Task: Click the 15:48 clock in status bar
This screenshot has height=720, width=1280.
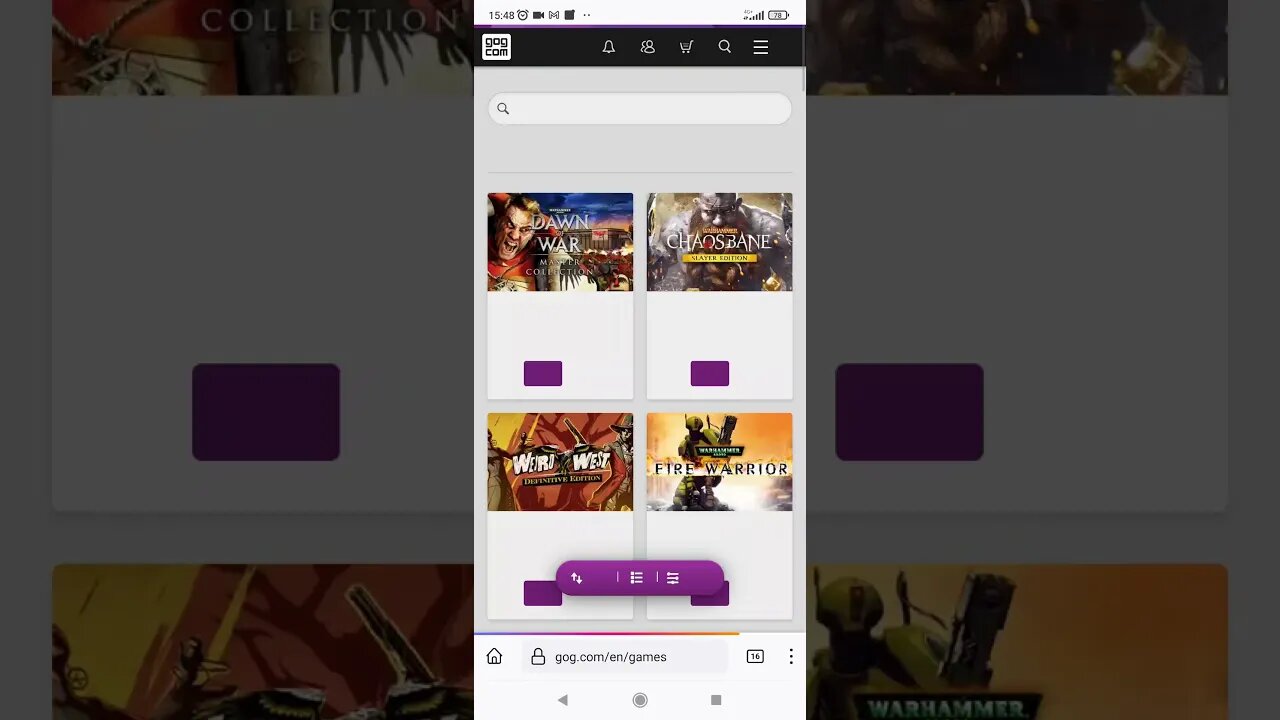Action: [x=501, y=15]
